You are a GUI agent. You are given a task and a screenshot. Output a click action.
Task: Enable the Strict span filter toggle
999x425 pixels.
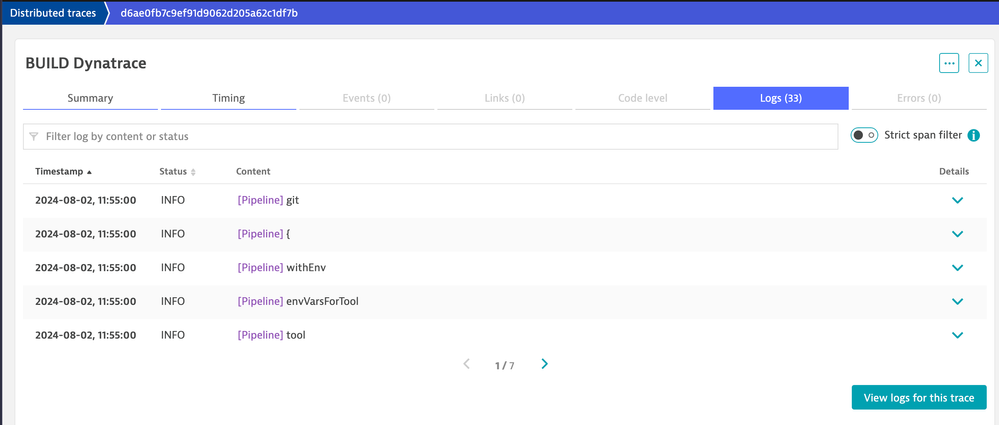pos(864,136)
